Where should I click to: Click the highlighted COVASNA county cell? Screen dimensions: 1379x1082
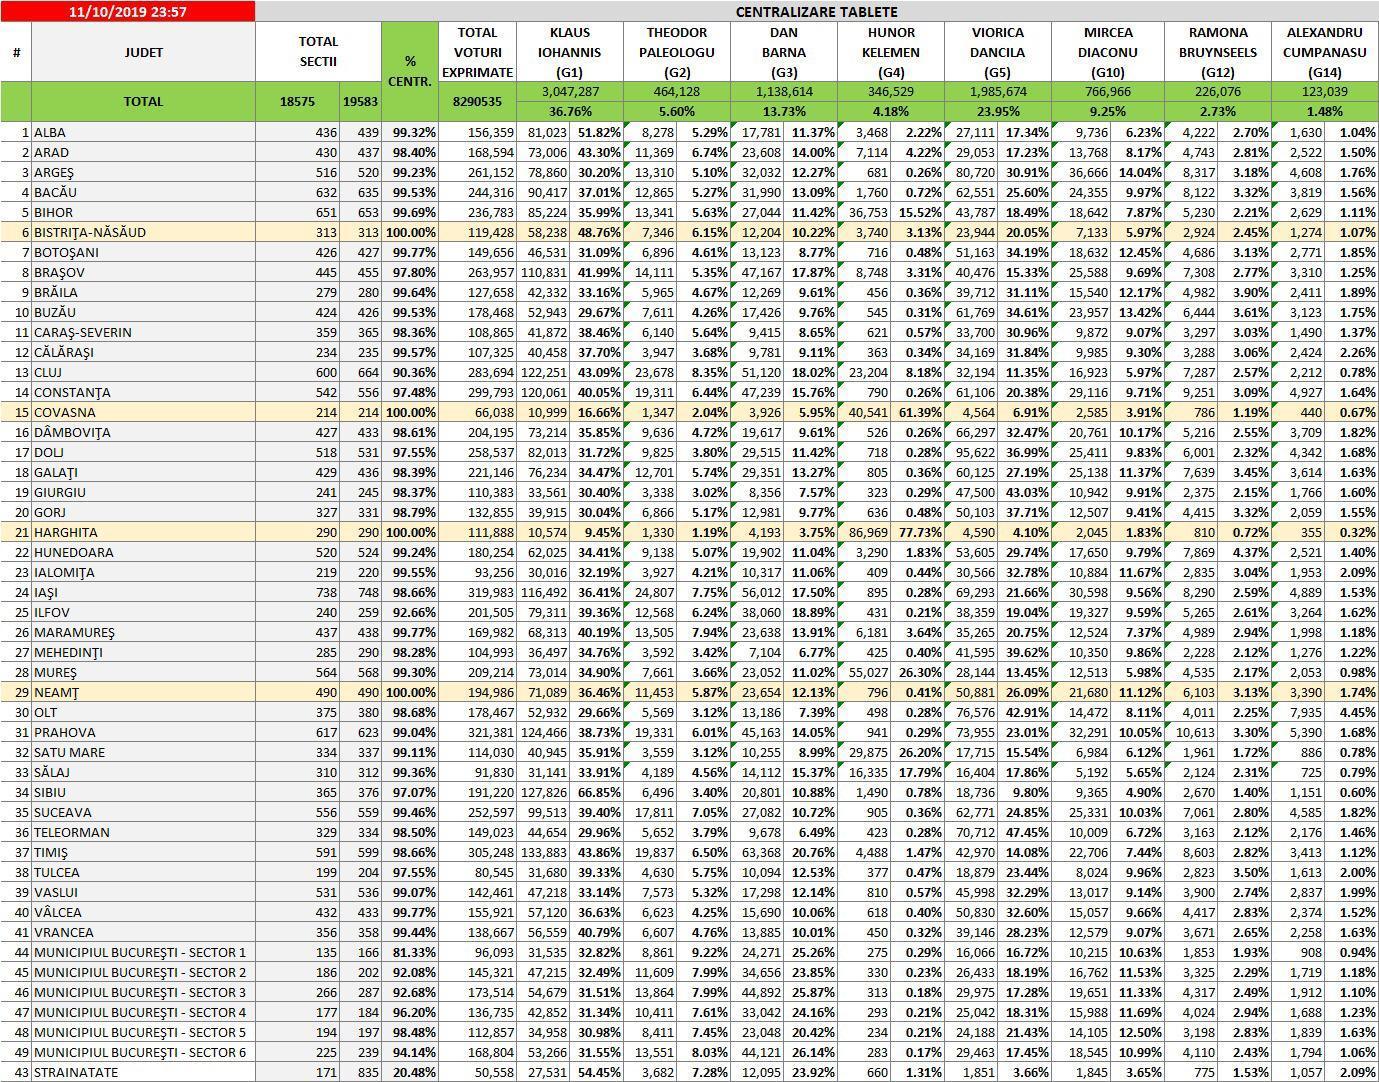coord(143,412)
